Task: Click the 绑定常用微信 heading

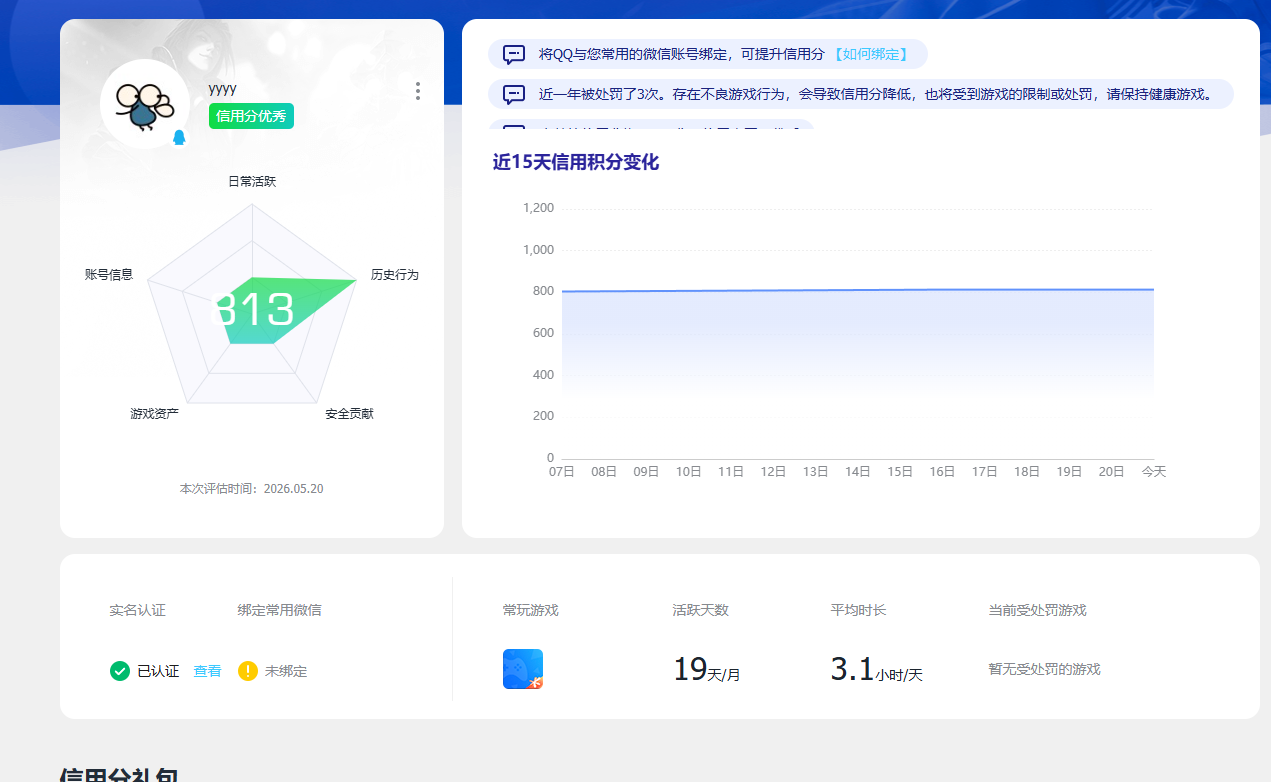Action: (279, 610)
